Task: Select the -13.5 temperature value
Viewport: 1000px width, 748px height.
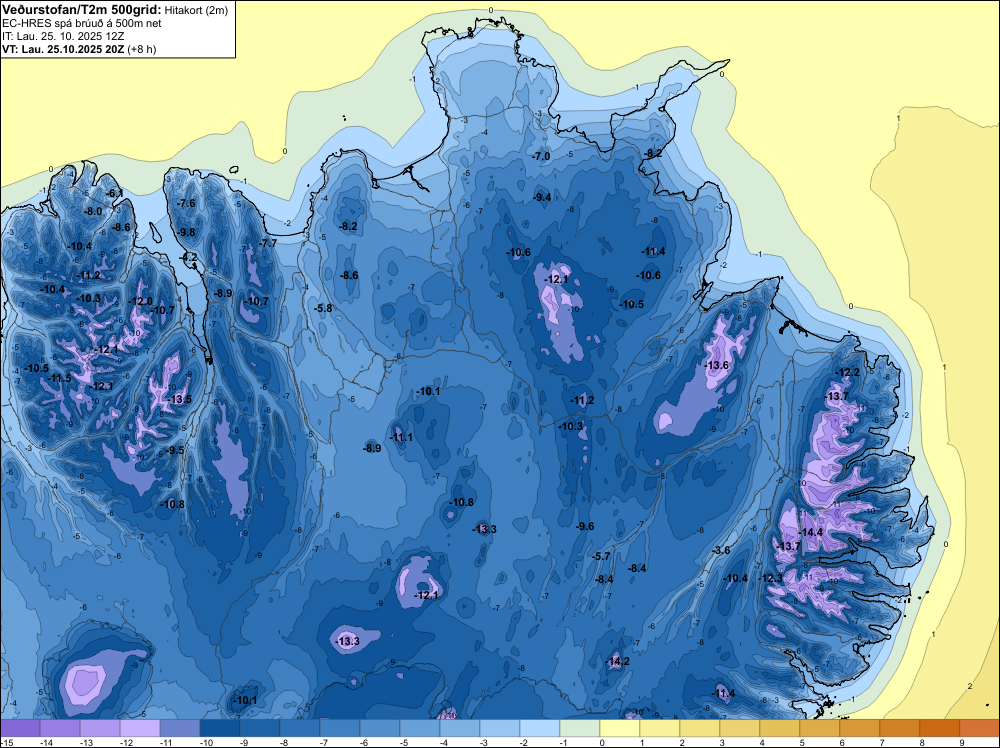Action: tap(180, 399)
